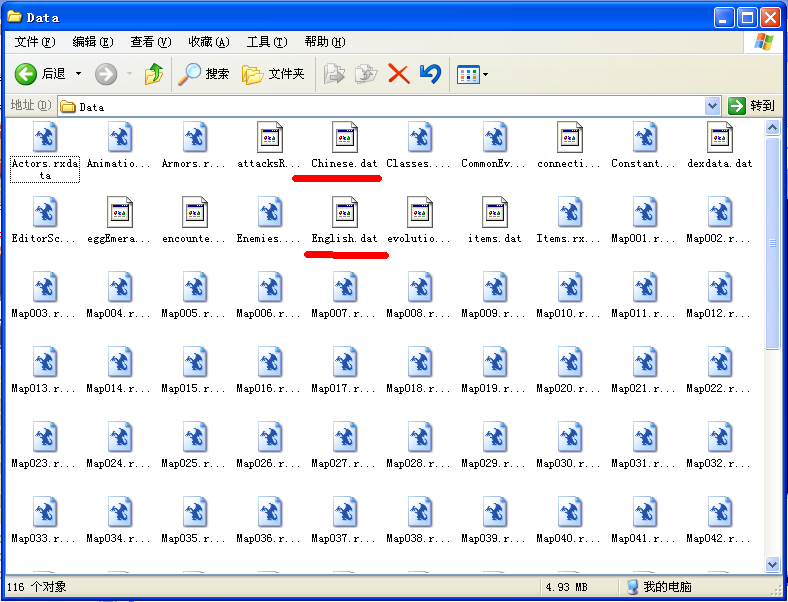Select the Map001.r... file icon
The width and height of the screenshot is (788, 602).
645,212
